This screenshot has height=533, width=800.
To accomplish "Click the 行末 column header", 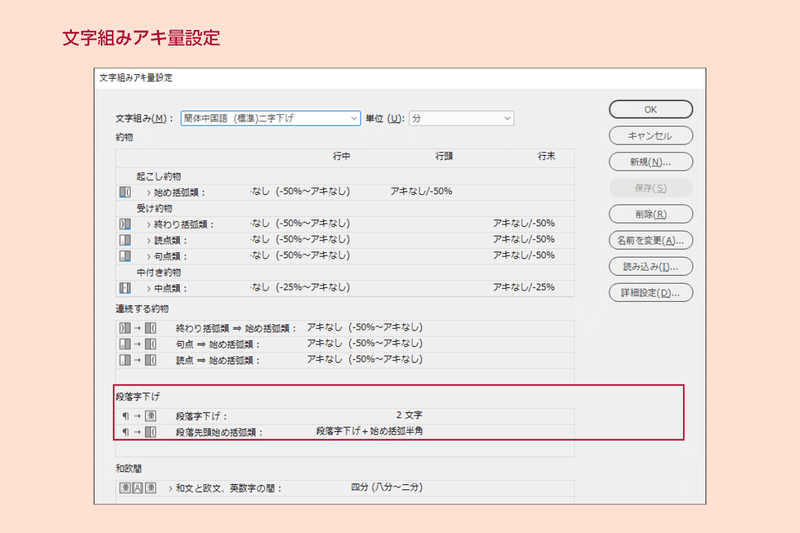I will coord(546,156).
